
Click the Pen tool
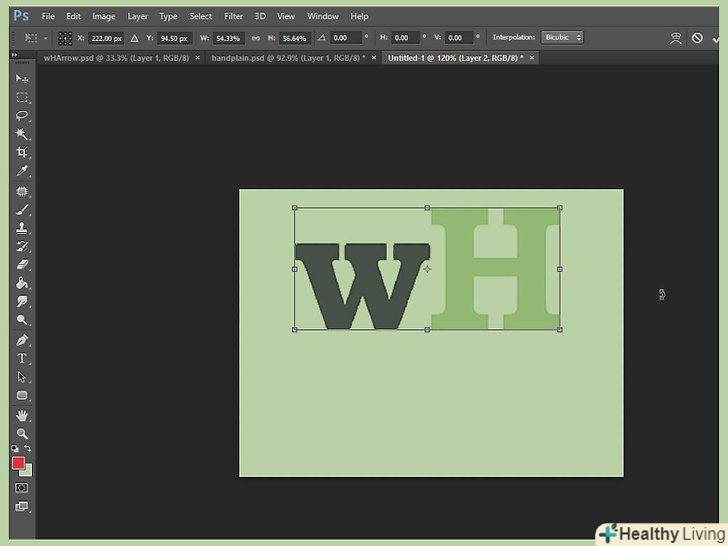coord(22,340)
